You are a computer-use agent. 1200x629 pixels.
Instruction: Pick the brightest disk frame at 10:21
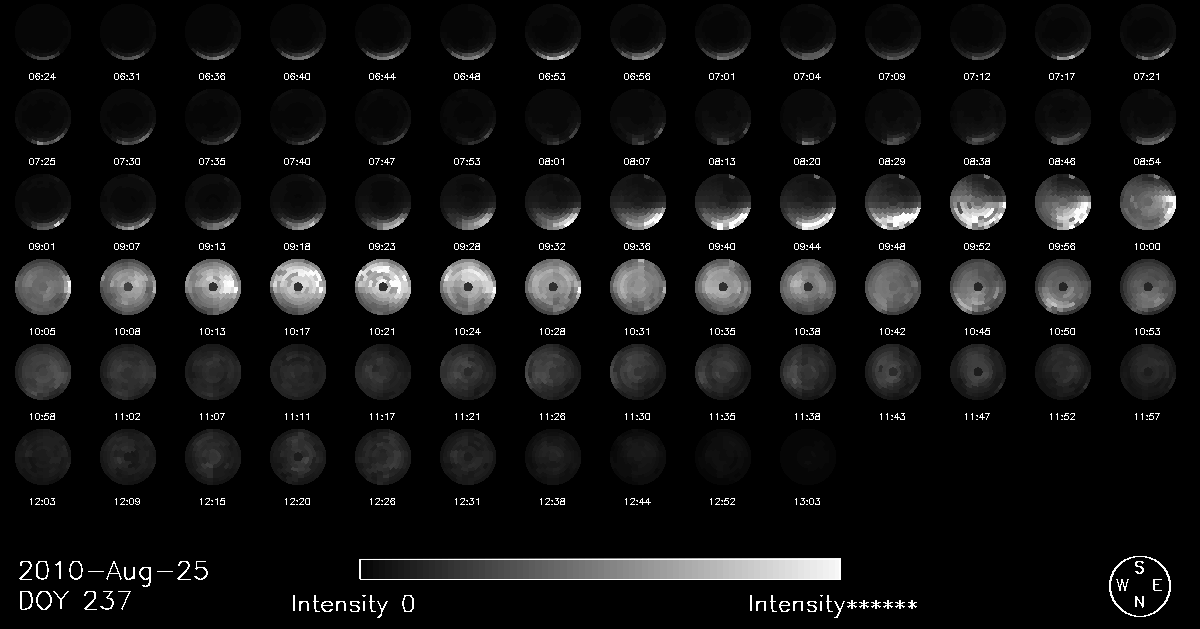pyautogui.click(x=382, y=287)
